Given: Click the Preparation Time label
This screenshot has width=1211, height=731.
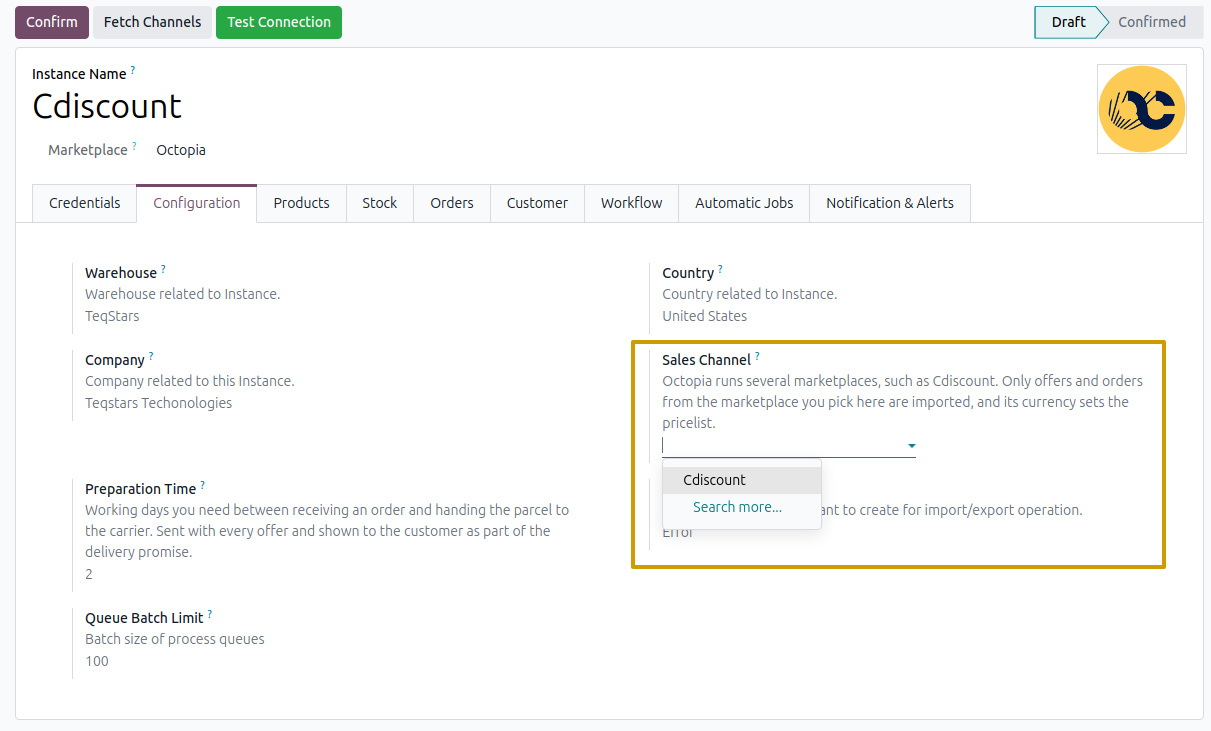Looking at the screenshot, I should point(140,489).
